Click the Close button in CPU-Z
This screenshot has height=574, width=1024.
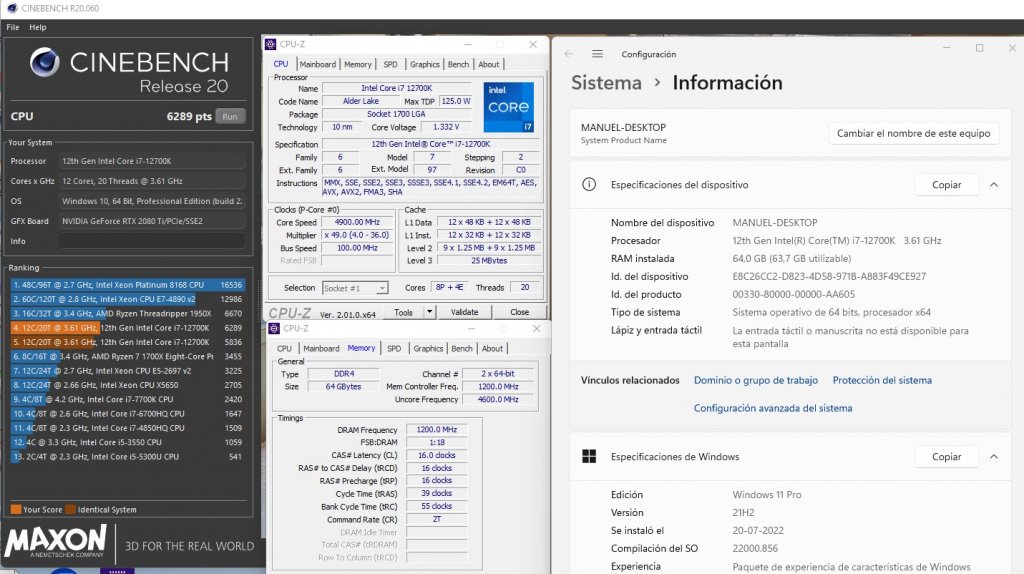point(520,312)
